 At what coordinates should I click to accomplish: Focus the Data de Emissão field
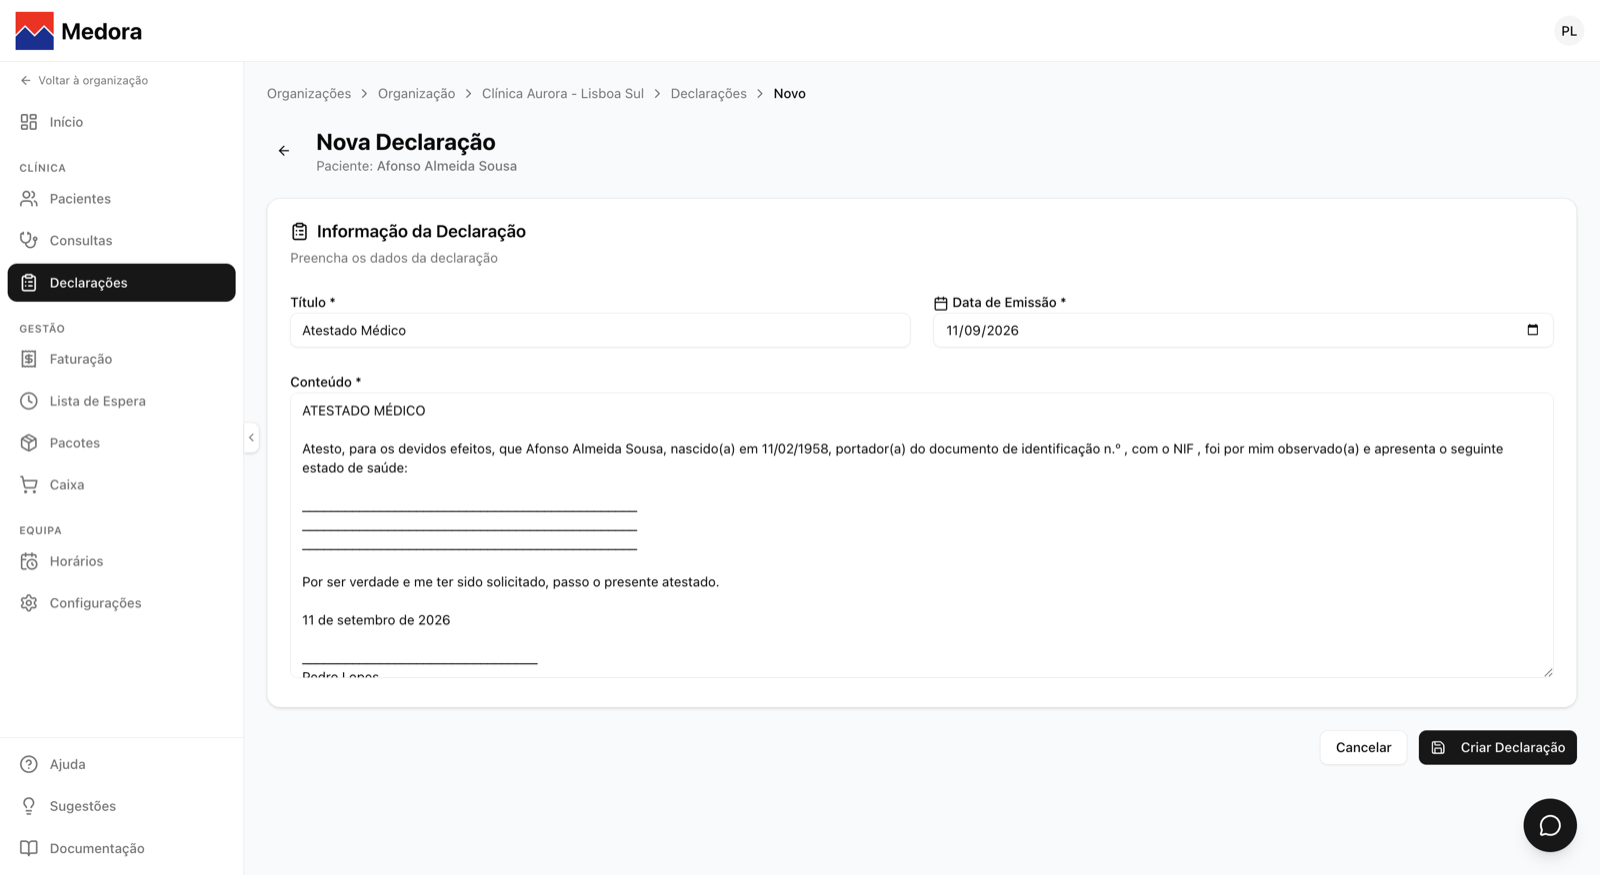[1243, 330]
